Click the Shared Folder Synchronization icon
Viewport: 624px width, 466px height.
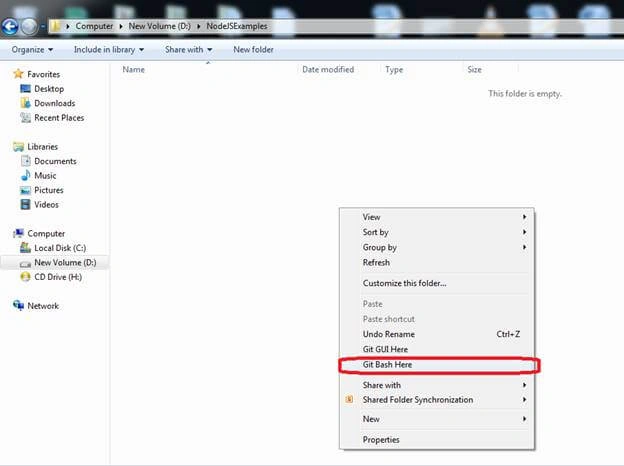click(349, 399)
